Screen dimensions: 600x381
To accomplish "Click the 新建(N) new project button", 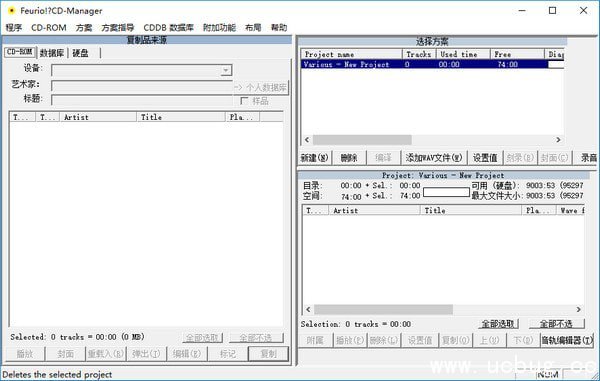I will pyautogui.click(x=315, y=158).
